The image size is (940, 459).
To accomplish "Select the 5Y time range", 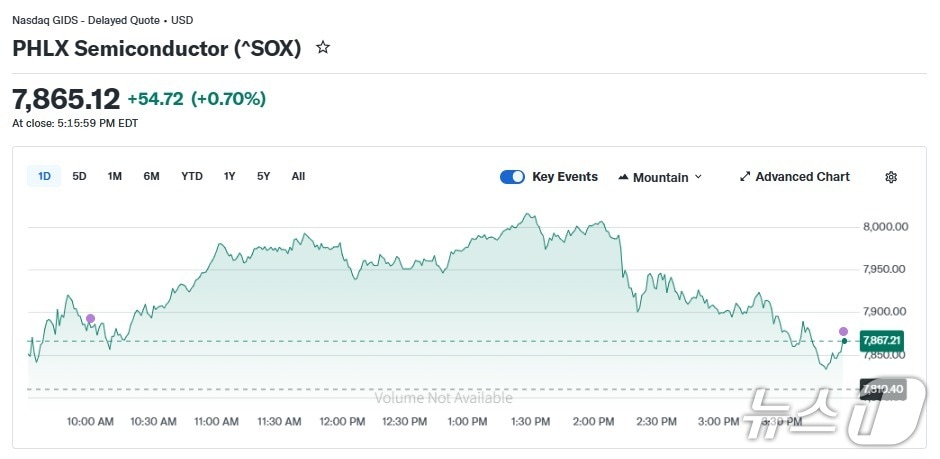I will click(x=263, y=177).
